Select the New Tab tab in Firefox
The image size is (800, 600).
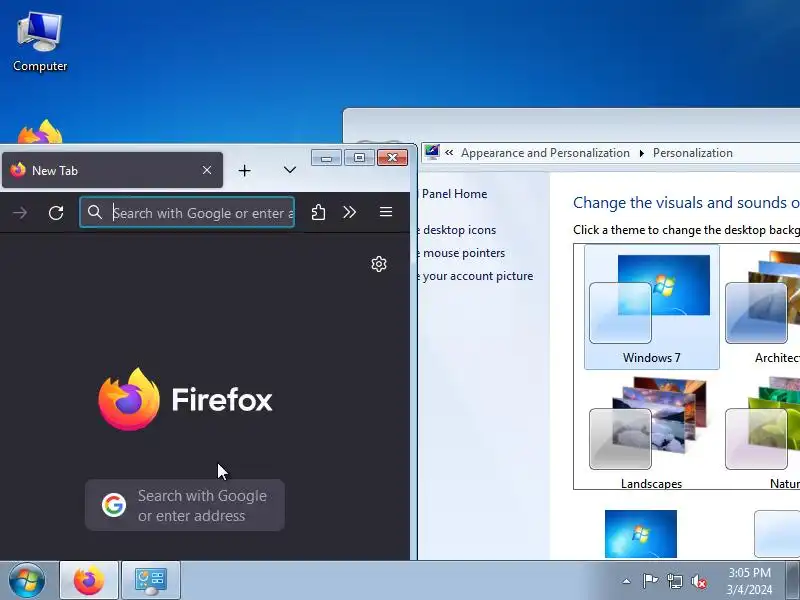(x=112, y=170)
